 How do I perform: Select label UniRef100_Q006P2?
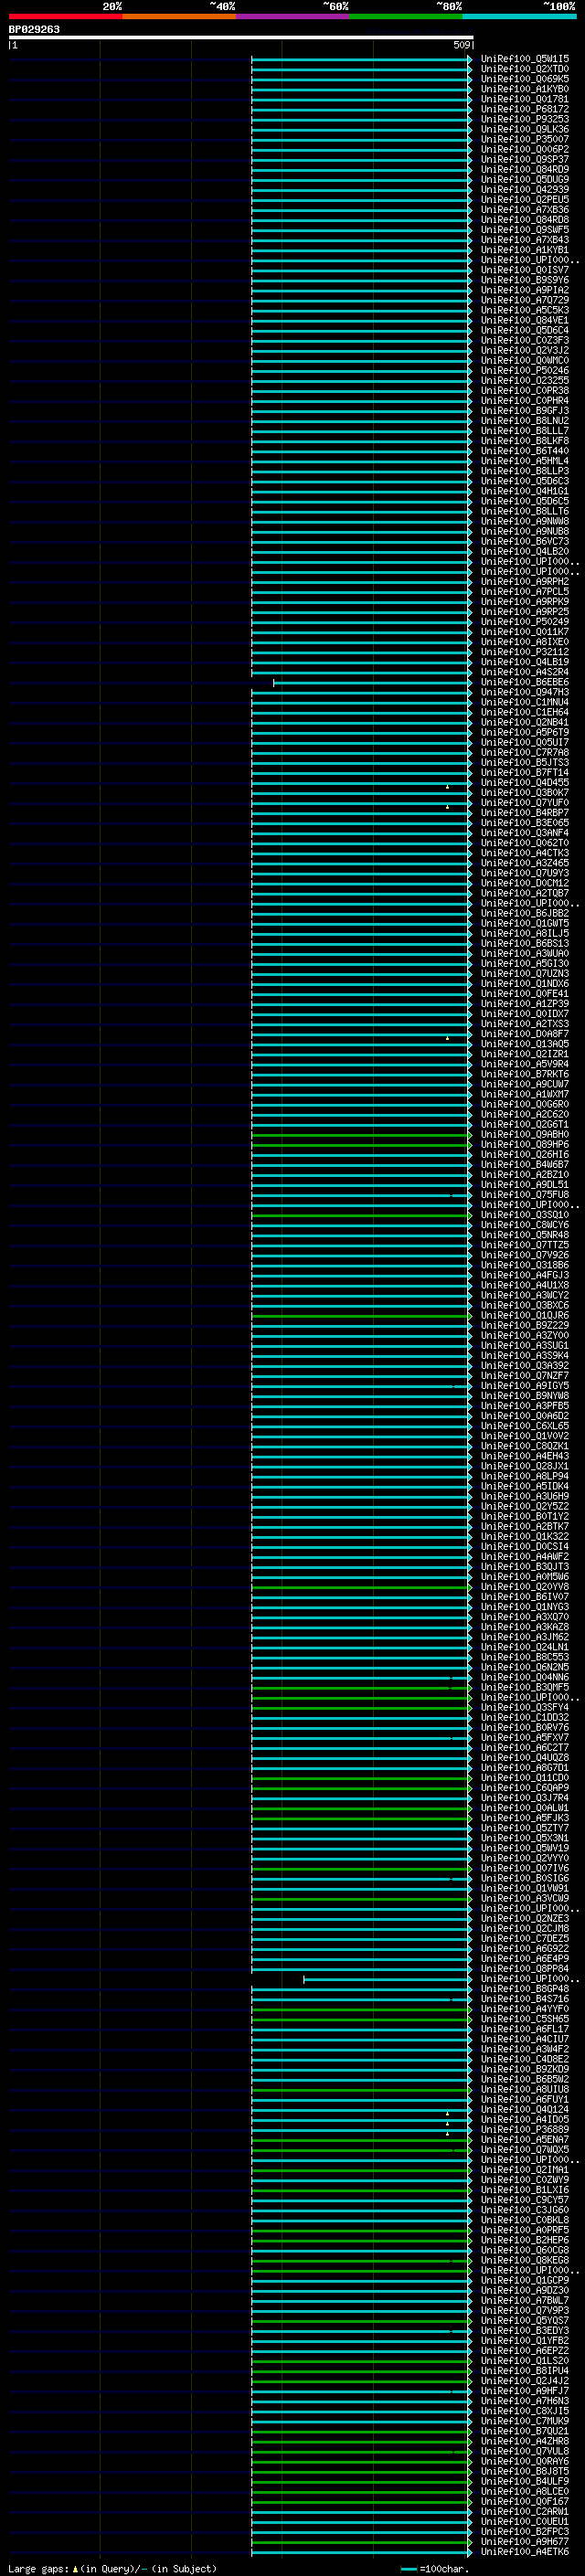525,149
